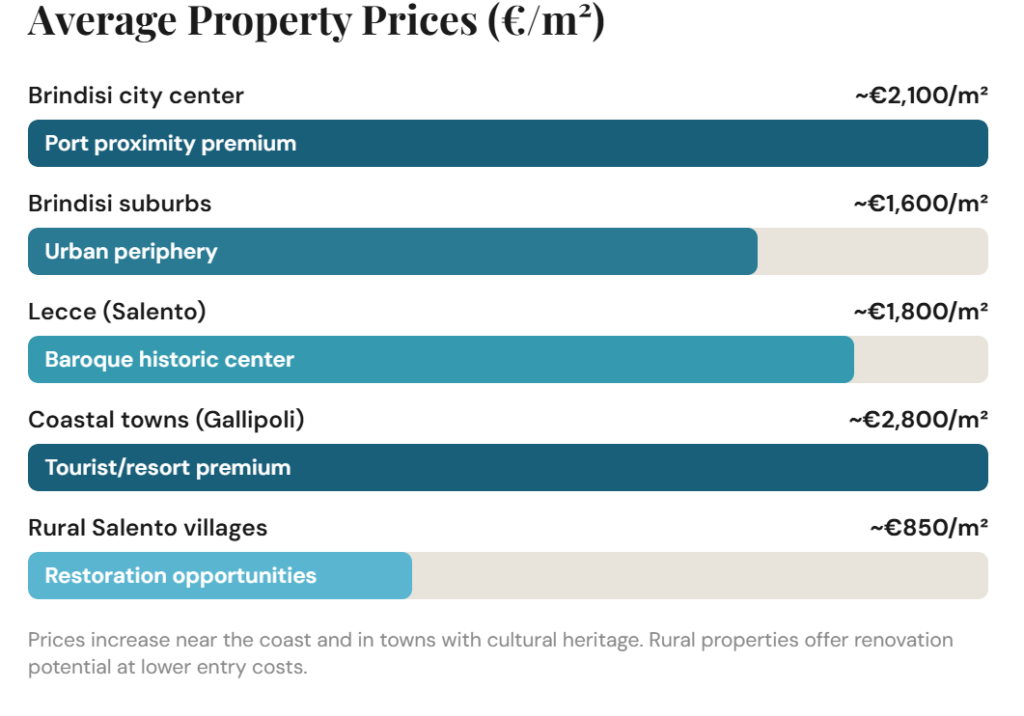The width and height of the screenshot is (1024, 716).
Task: Click the ~€2,100/m² price value
Action: tap(921, 96)
